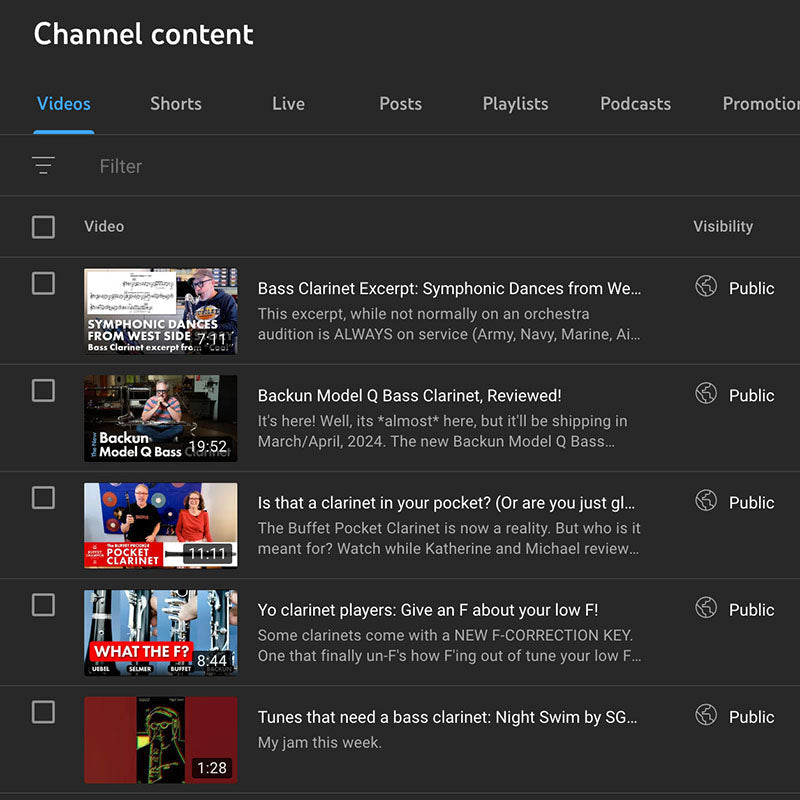Screen dimensions: 800x800
Task: Expand the Public visibility setting for Night Swim
Action: [x=751, y=717]
